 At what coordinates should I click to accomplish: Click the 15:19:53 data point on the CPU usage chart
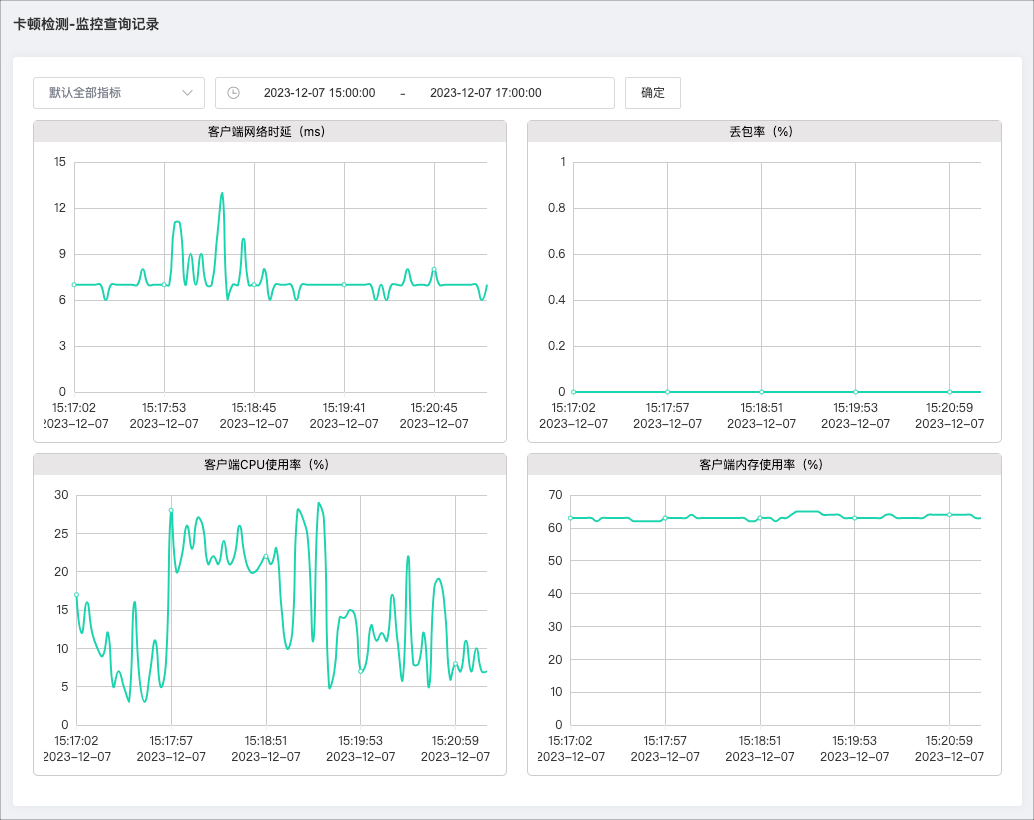click(361, 671)
